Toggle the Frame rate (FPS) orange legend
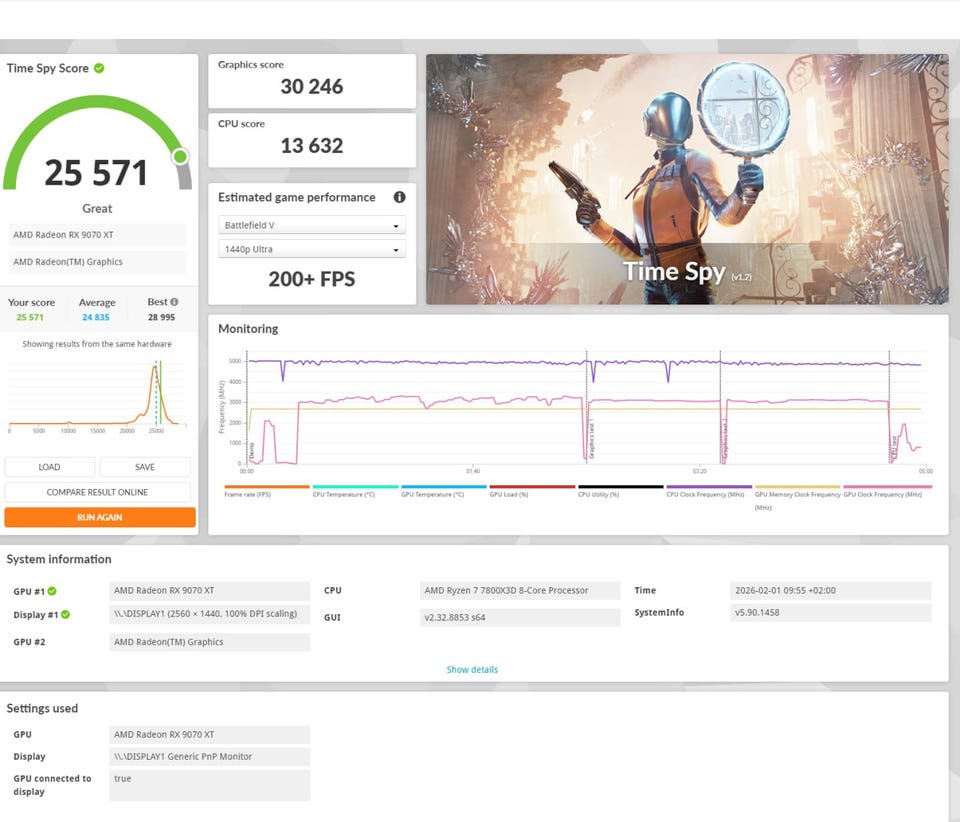 coord(266,487)
